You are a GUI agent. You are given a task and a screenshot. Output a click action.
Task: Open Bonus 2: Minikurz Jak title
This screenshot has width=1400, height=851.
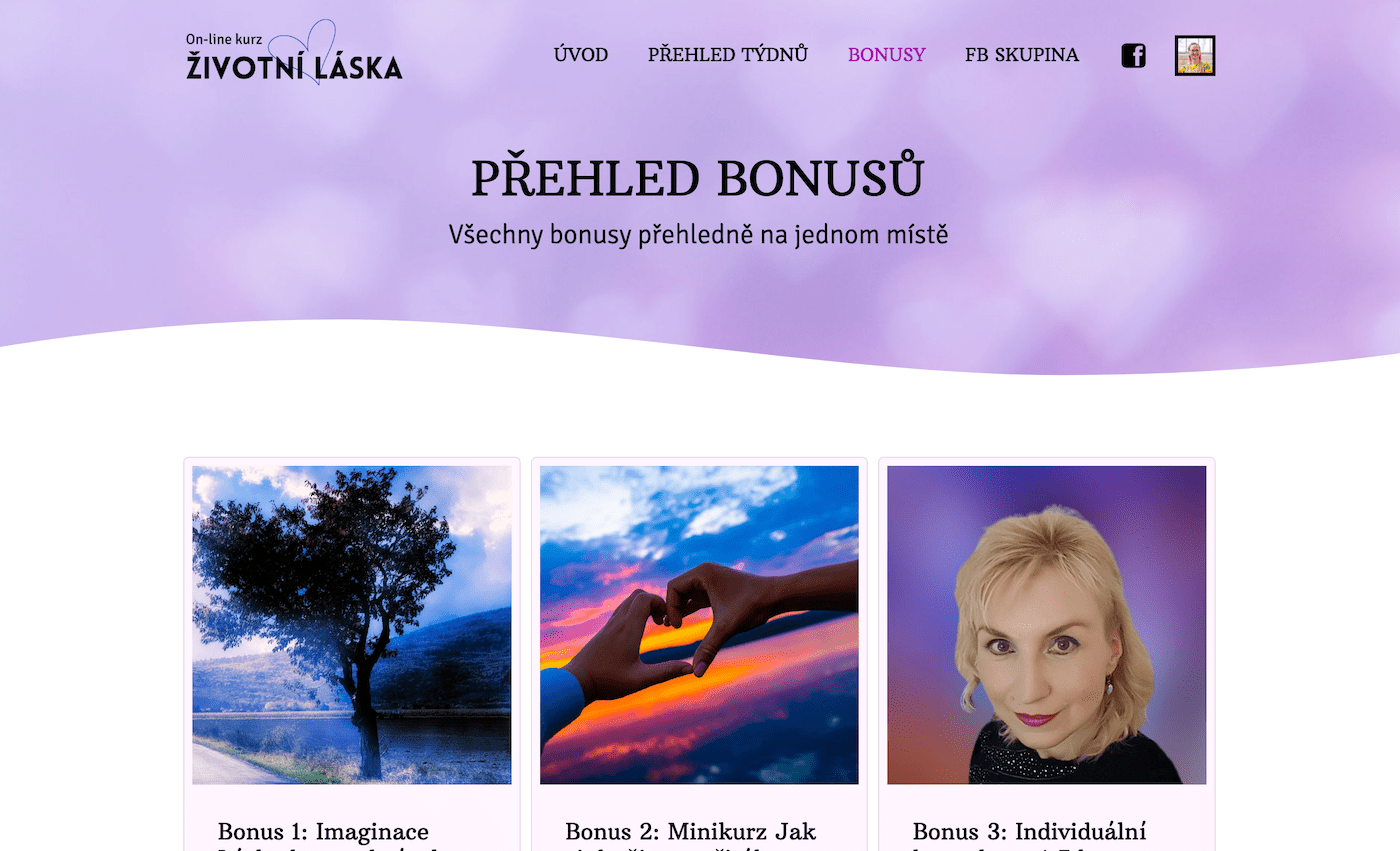click(x=690, y=832)
